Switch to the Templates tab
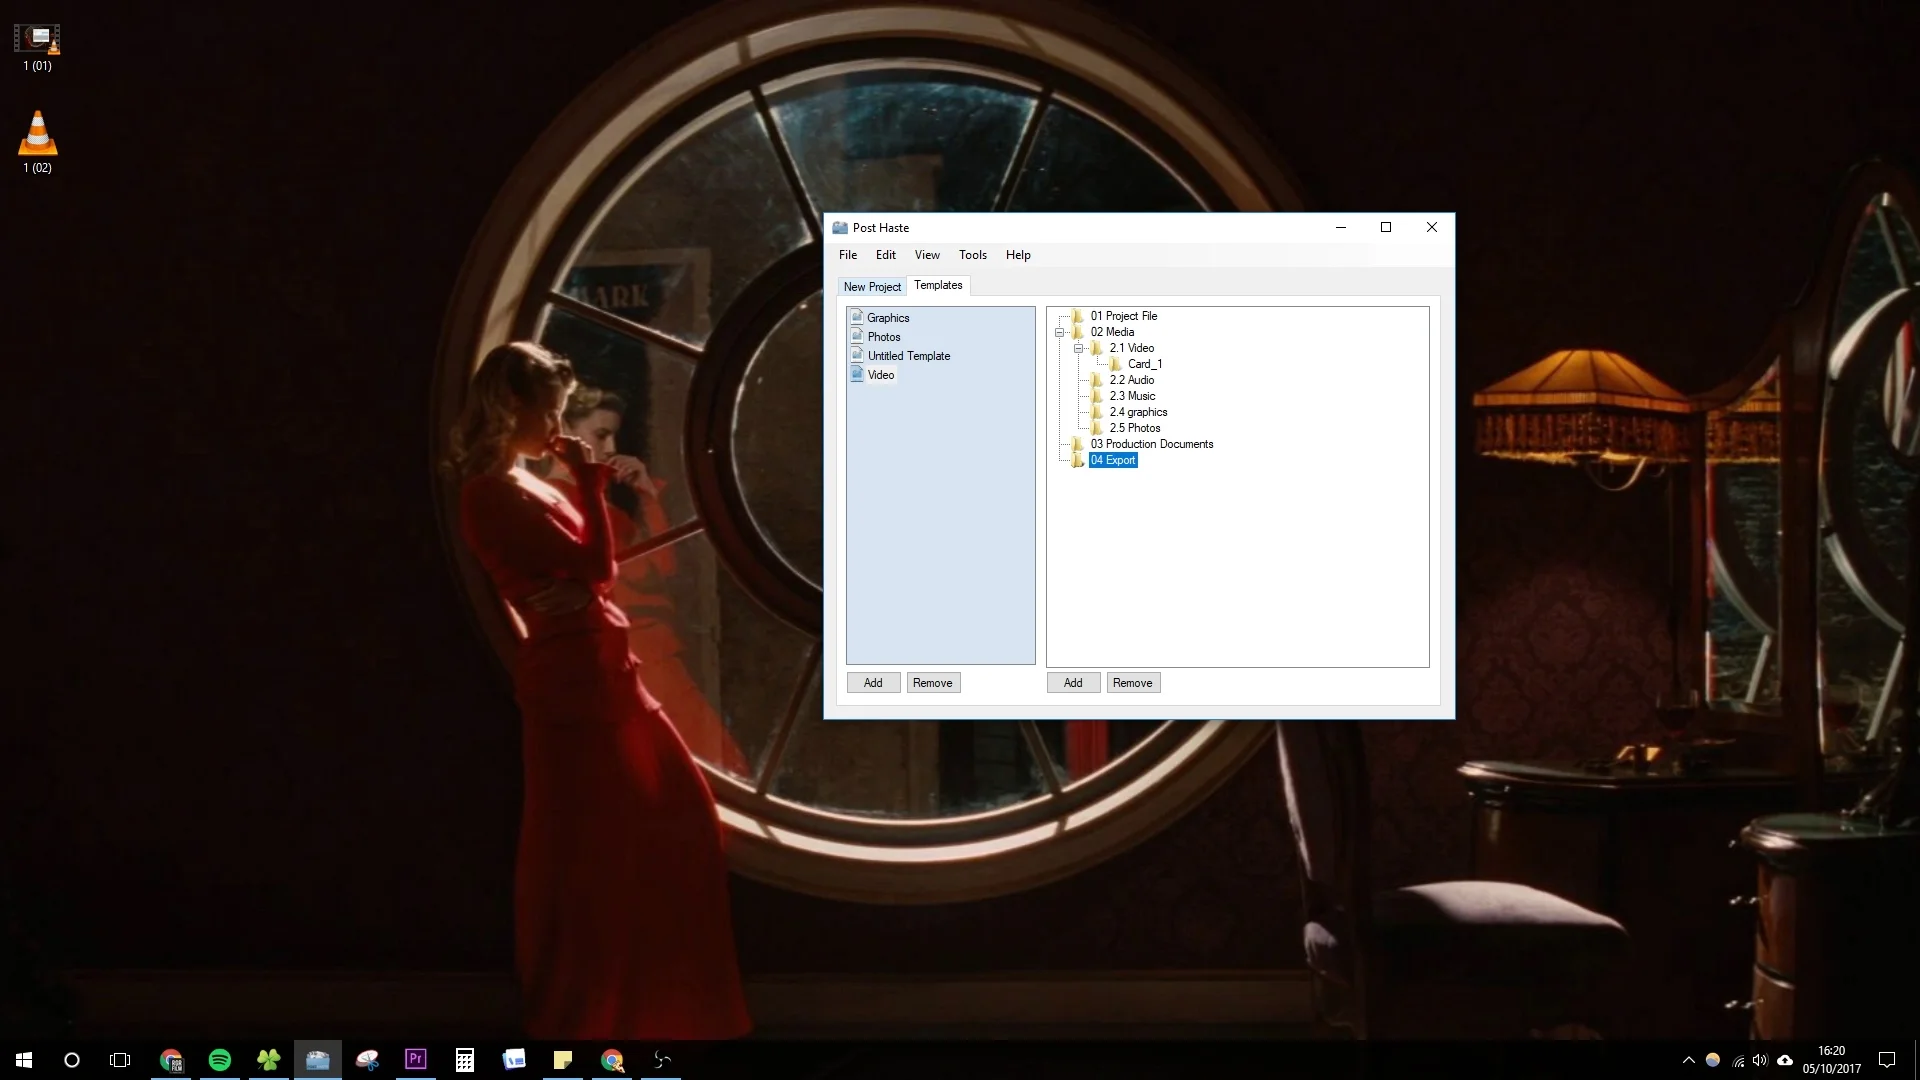Image resolution: width=1920 pixels, height=1080 pixels. (938, 285)
